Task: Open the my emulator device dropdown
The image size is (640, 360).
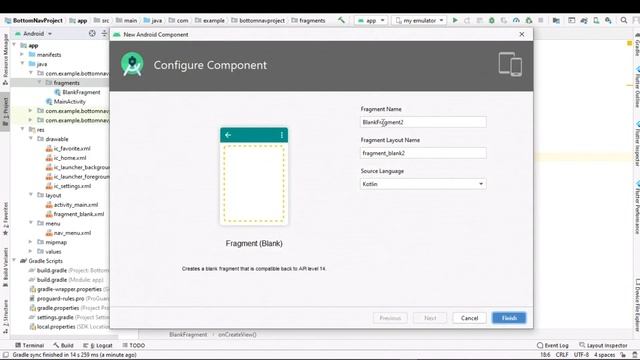Action: pos(419,20)
